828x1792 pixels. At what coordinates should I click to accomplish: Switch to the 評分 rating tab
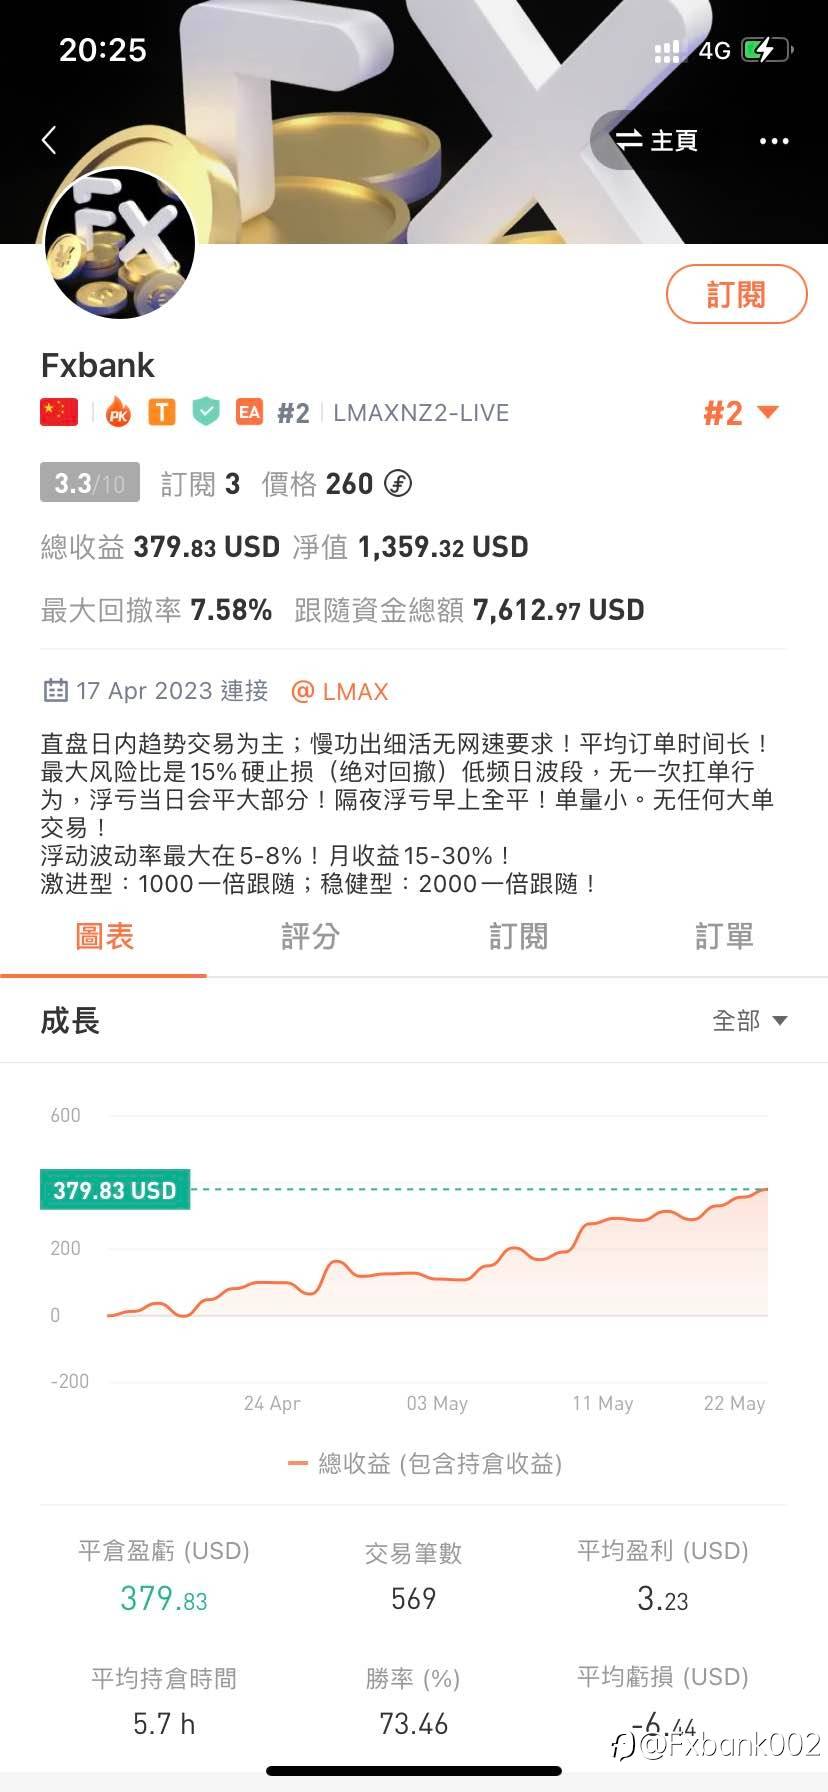pyautogui.click(x=310, y=937)
